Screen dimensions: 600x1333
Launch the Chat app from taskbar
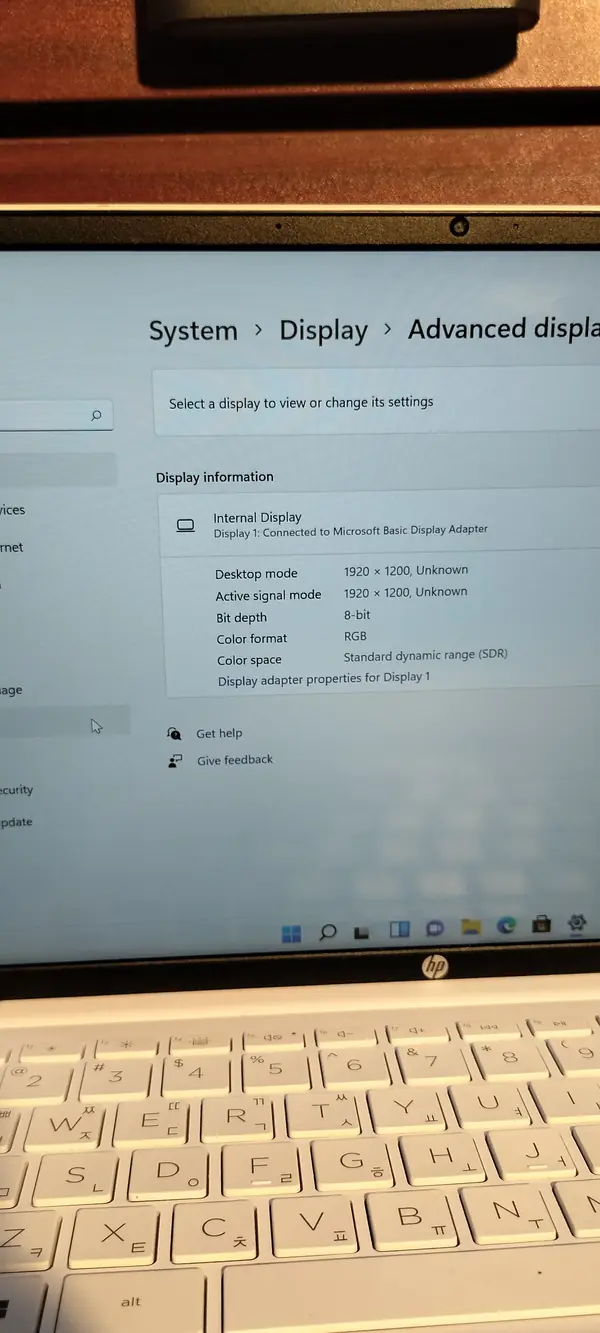coord(435,928)
